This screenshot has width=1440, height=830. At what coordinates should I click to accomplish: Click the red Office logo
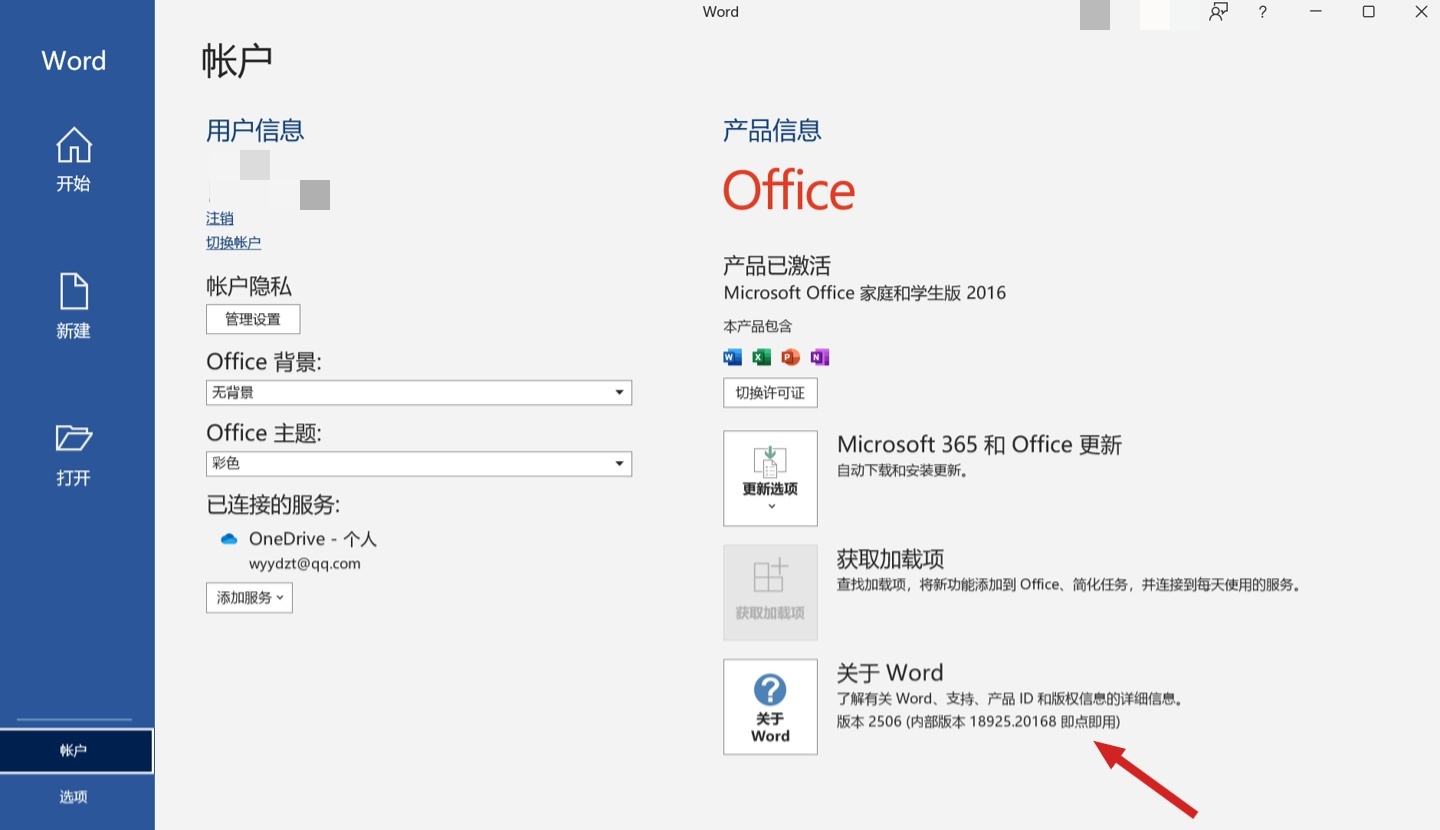click(x=789, y=190)
